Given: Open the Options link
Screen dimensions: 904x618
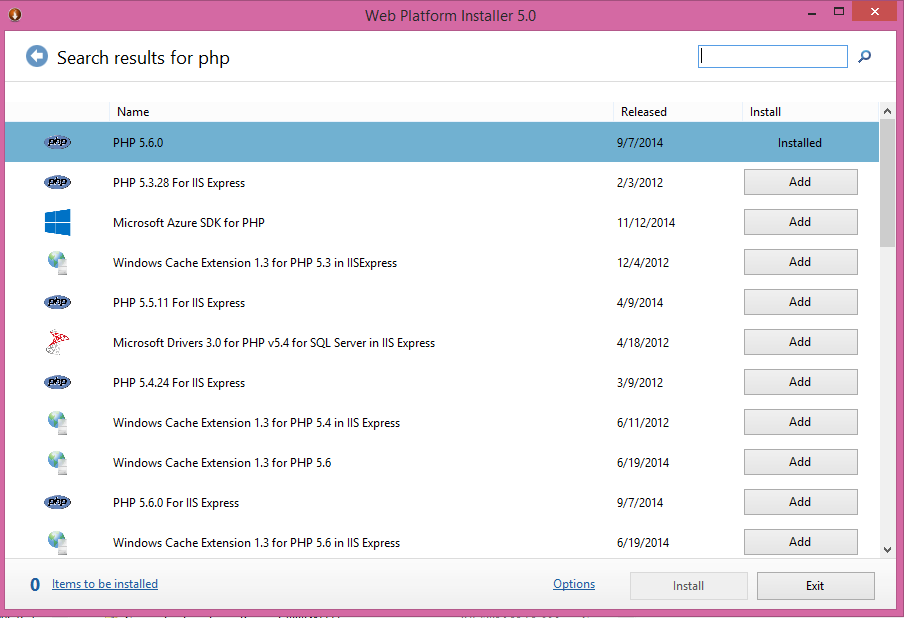Looking at the screenshot, I should 574,584.
